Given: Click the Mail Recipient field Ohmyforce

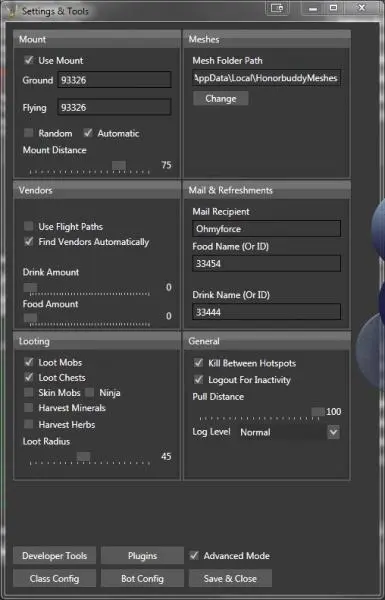Looking at the screenshot, I should point(266,229).
